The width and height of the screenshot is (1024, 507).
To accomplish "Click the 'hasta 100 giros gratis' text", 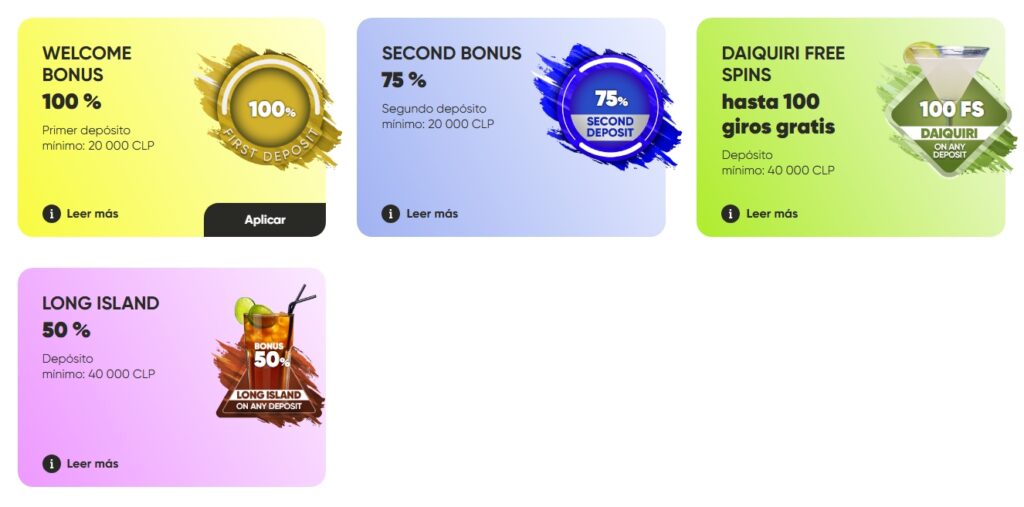I will click(x=778, y=114).
